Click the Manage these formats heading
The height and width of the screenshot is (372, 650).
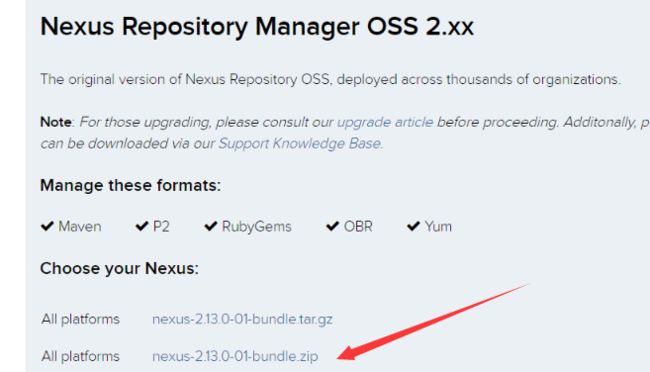(131, 185)
